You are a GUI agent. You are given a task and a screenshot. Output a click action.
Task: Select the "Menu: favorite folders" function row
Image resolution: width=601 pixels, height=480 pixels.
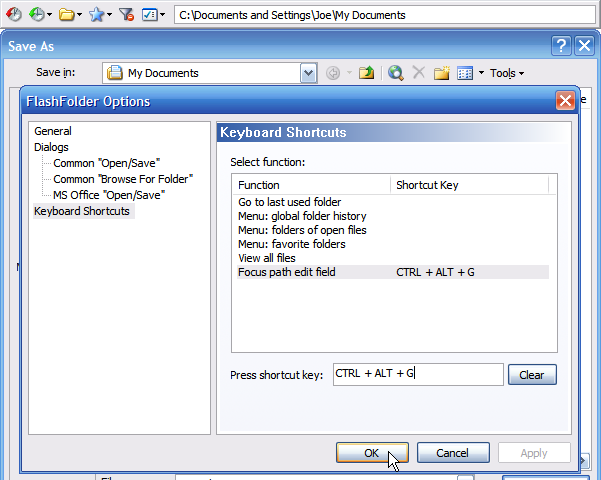(292, 244)
